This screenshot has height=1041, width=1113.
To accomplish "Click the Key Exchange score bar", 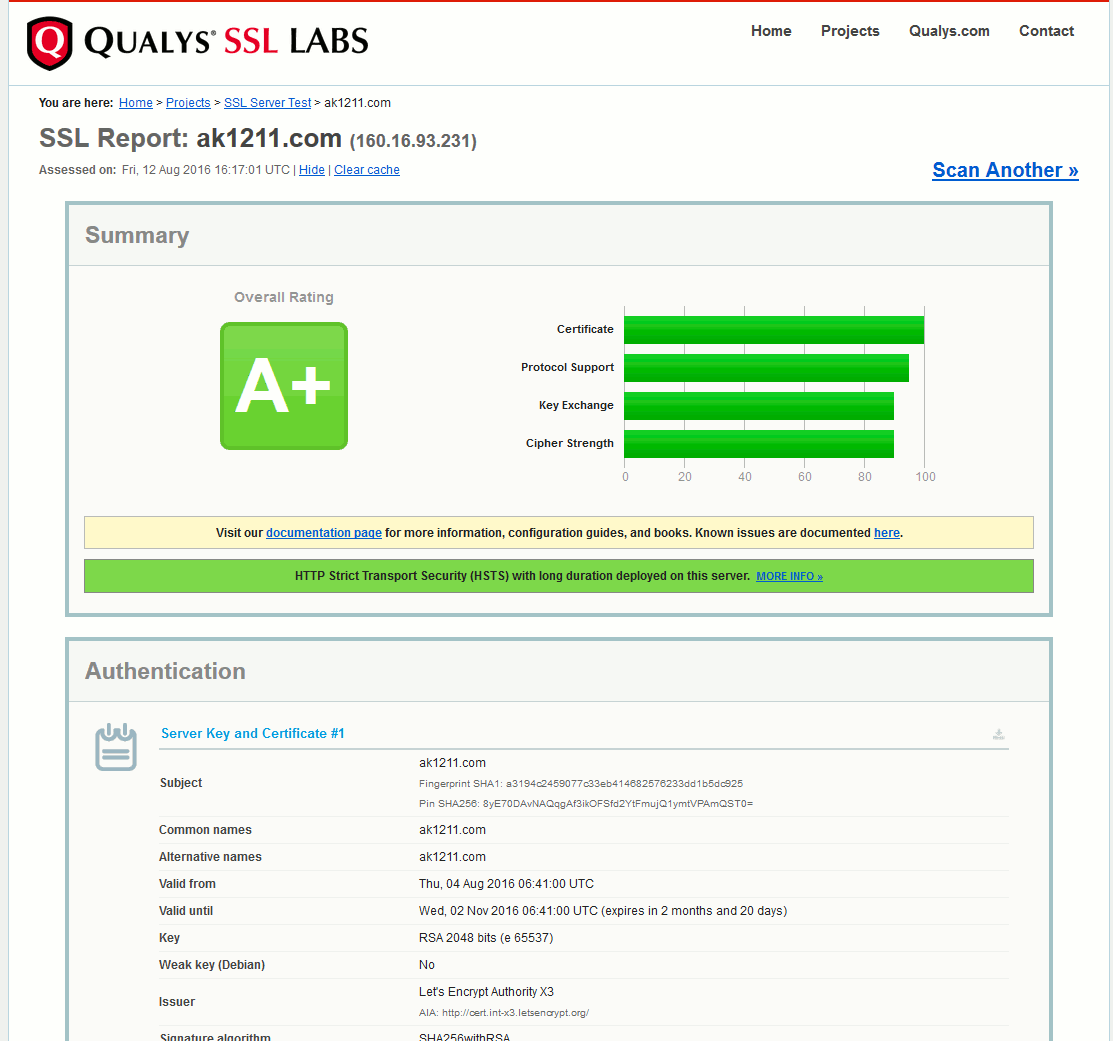I will (759, 406).
